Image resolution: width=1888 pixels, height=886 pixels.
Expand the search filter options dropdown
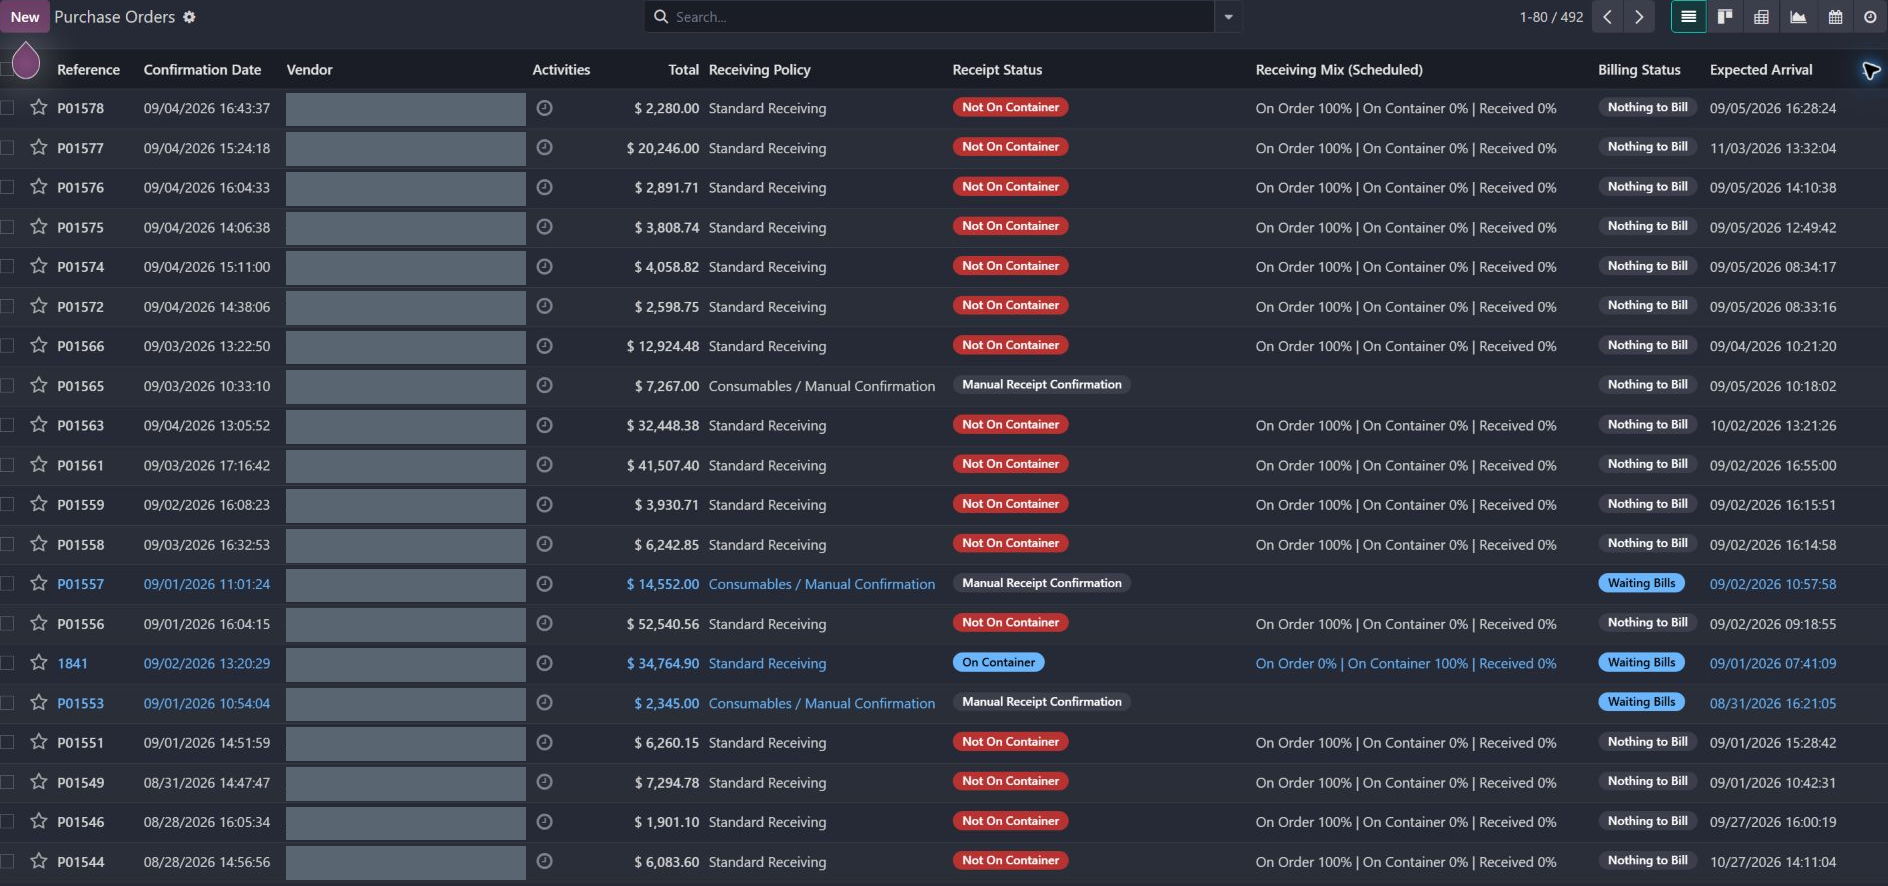tap(1228, 17)
